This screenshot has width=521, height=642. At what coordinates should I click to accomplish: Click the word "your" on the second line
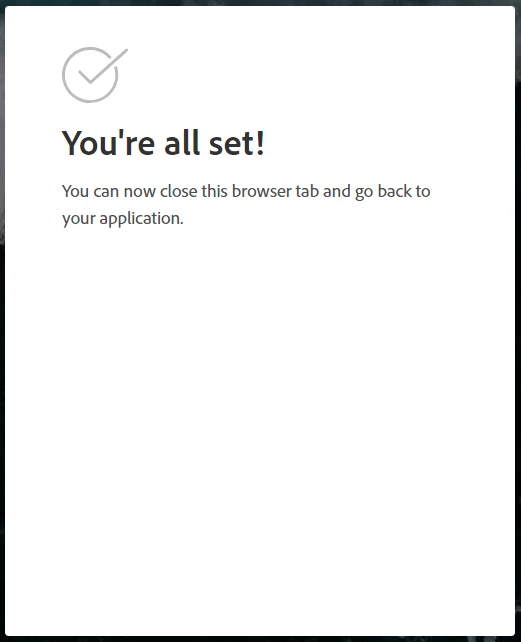[x=79, y=219]
